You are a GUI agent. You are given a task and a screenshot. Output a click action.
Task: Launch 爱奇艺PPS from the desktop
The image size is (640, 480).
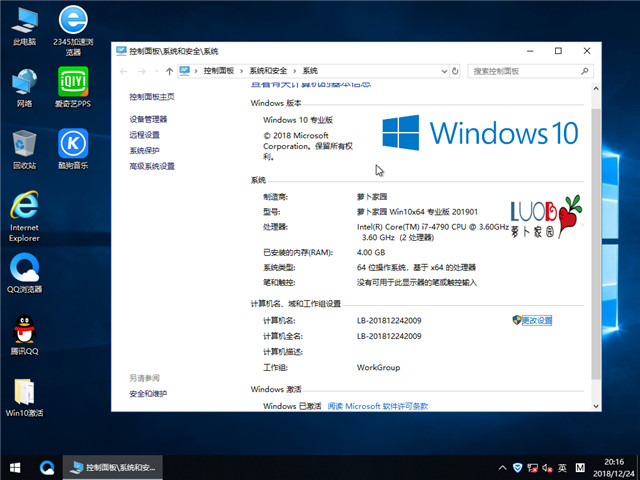[73, 87]
